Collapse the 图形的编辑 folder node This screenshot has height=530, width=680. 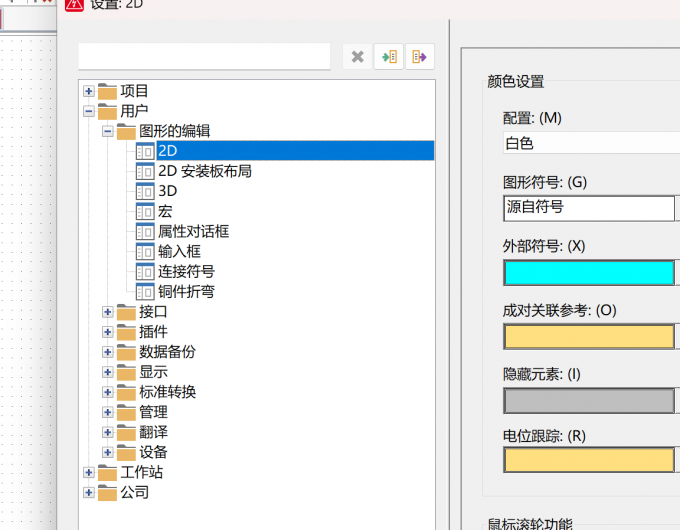click(108, 131)
